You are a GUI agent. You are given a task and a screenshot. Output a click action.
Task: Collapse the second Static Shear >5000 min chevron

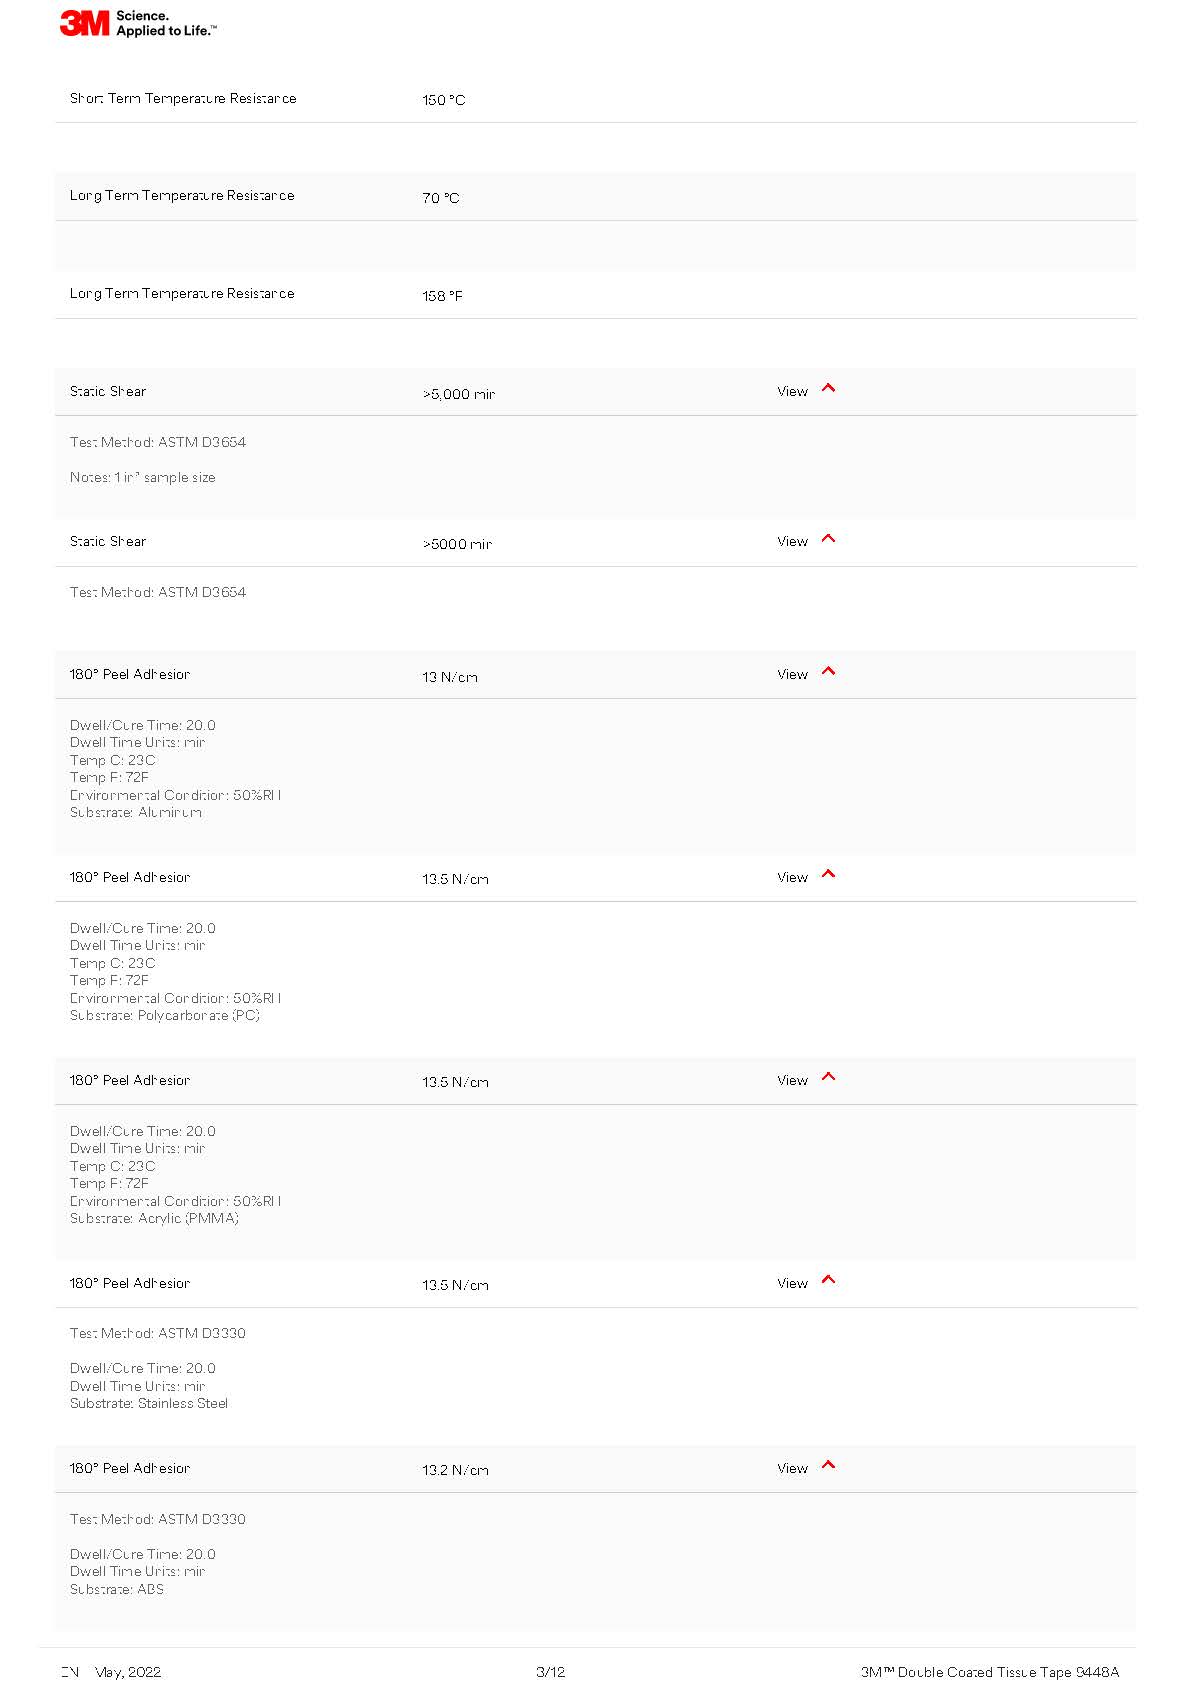pyautogui.click(x=828, y=538)
